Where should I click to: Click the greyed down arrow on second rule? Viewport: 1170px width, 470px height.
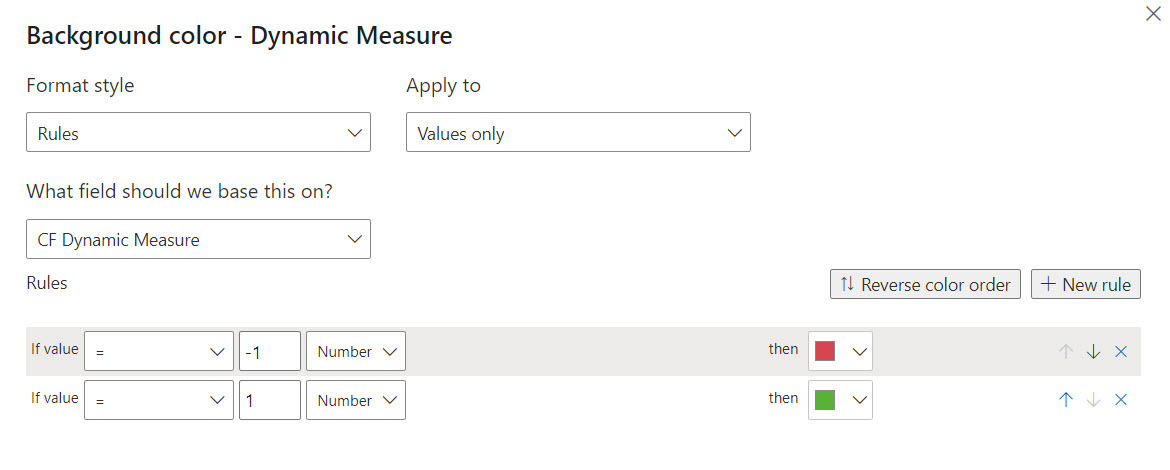point(1093,400)
